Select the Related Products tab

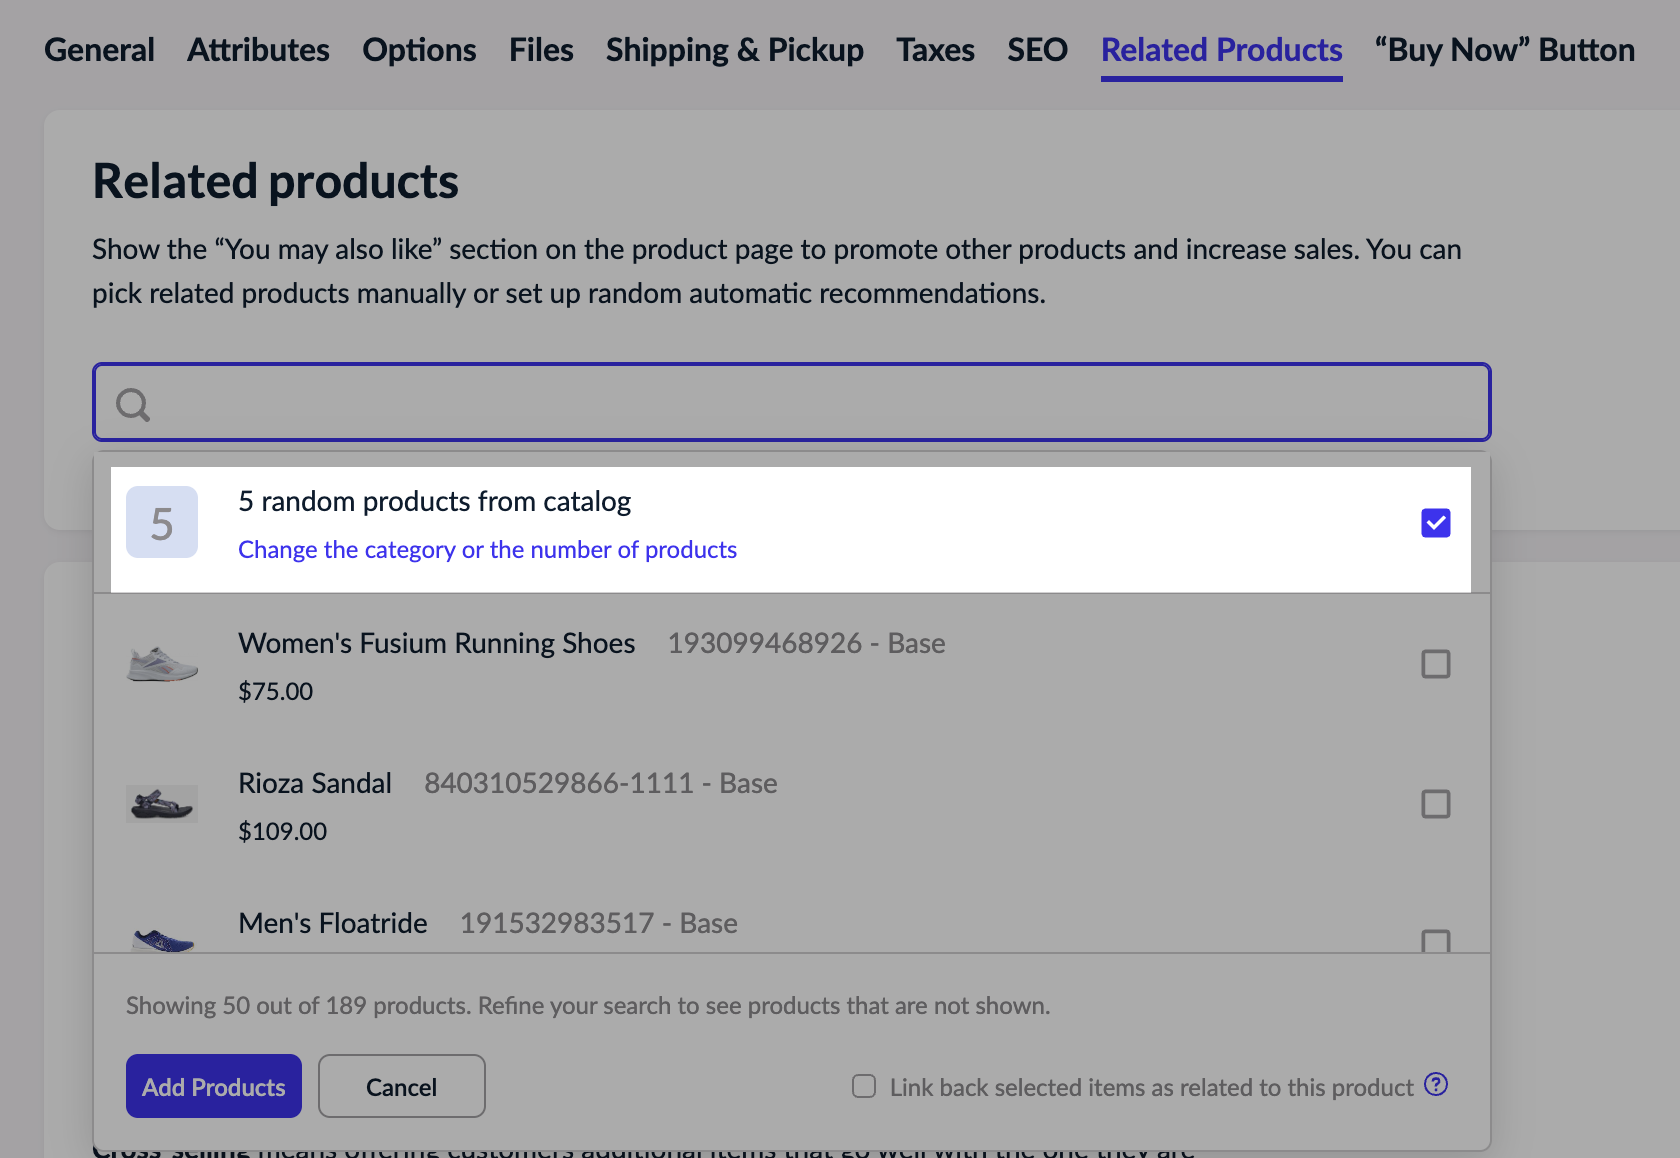(x=1222, y=50)
